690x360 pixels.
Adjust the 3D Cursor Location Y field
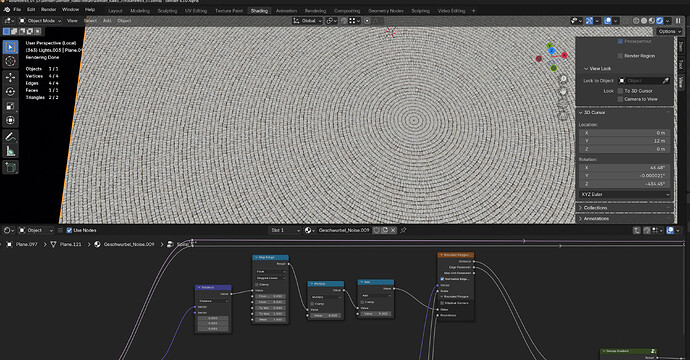624,141
